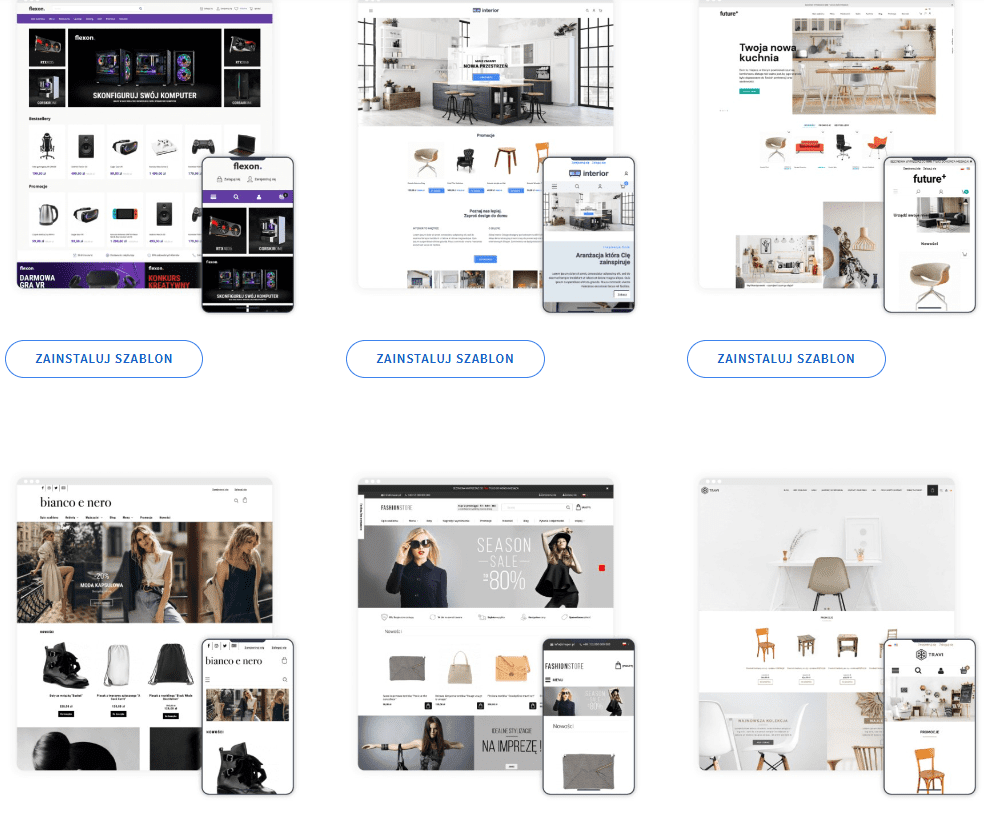The height and width of the screenshot is (816, 984).
Task: Click the interior template mobile preview
Action: coord(588,235)
